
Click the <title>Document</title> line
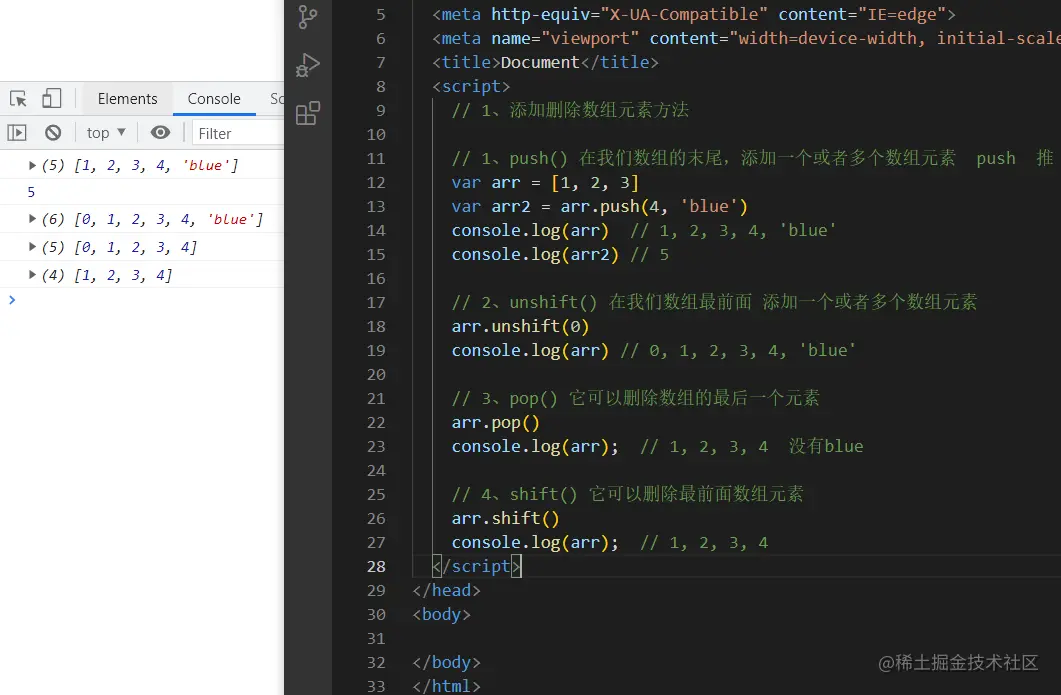pos(545,62)
